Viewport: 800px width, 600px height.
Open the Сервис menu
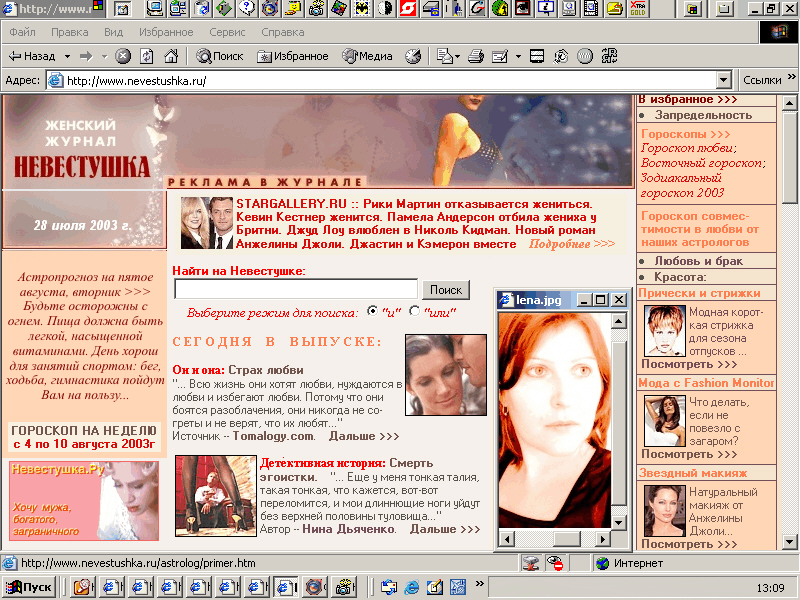(227, 32)
